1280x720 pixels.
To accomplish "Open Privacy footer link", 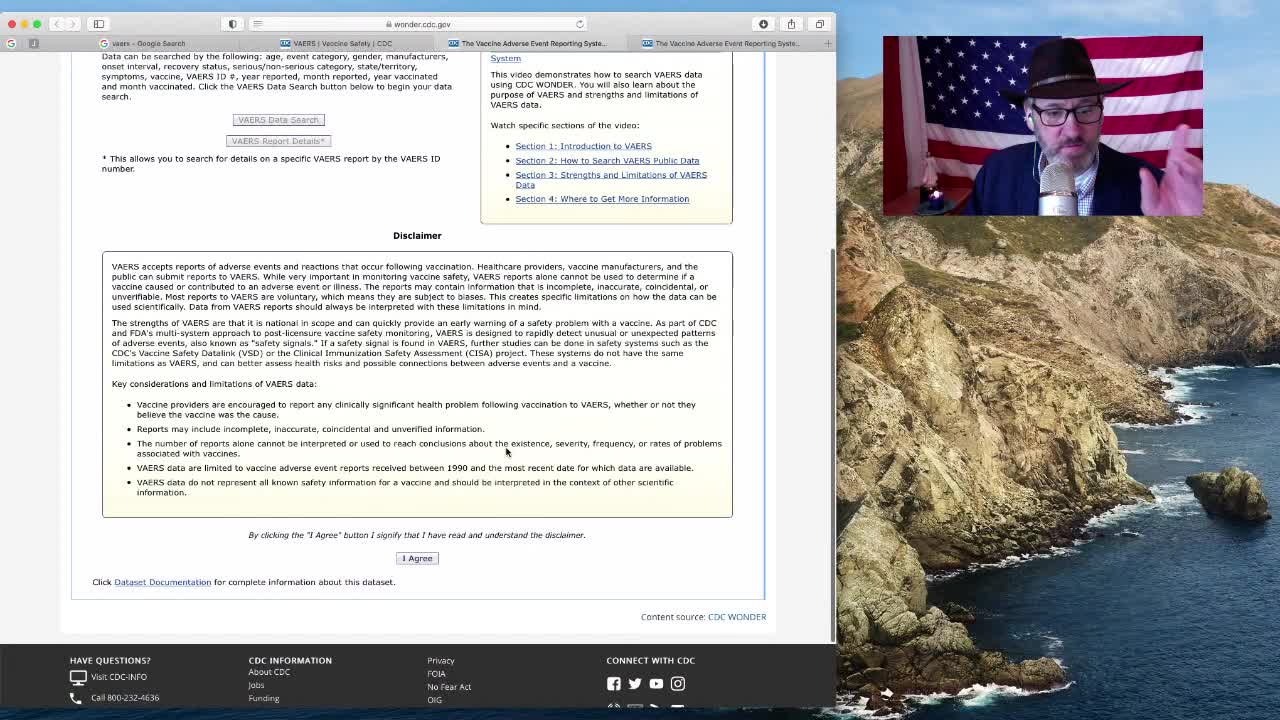I will (x=441, y=661).
